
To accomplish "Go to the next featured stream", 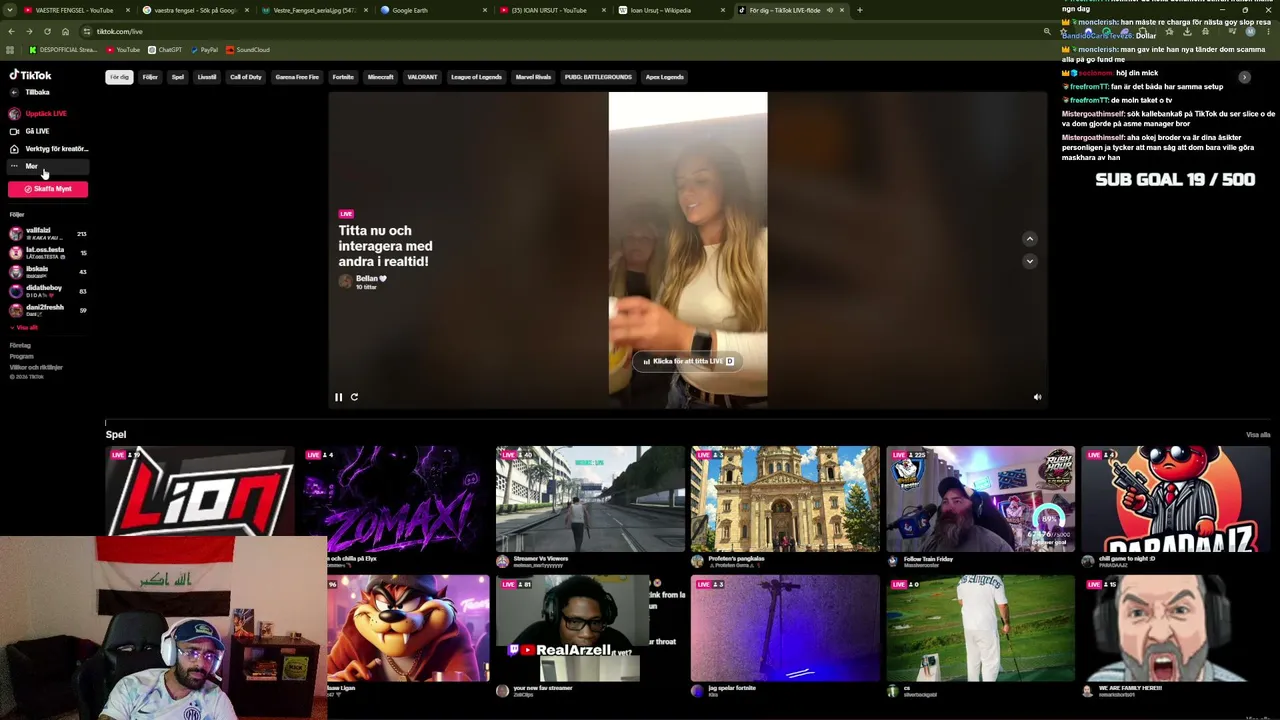I will pyautogui.click(x=1029, y=261).
